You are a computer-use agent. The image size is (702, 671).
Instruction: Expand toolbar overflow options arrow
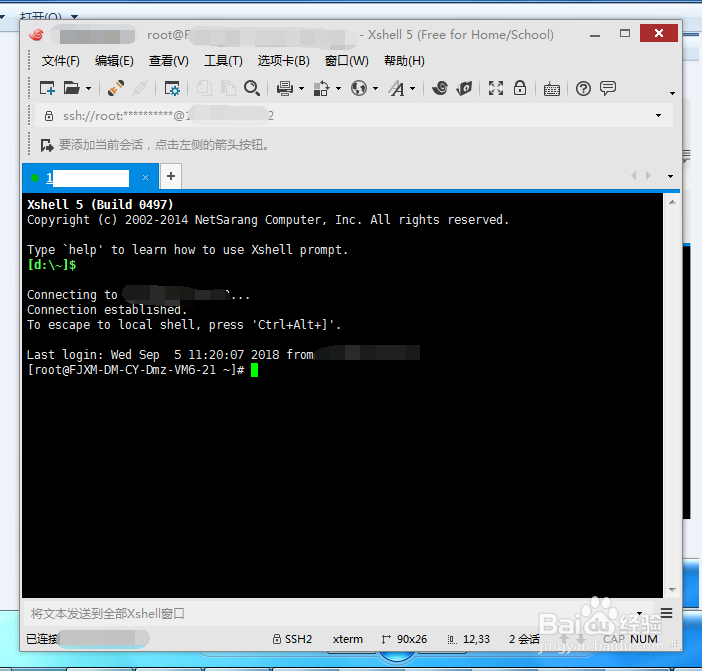click(672, 94)
